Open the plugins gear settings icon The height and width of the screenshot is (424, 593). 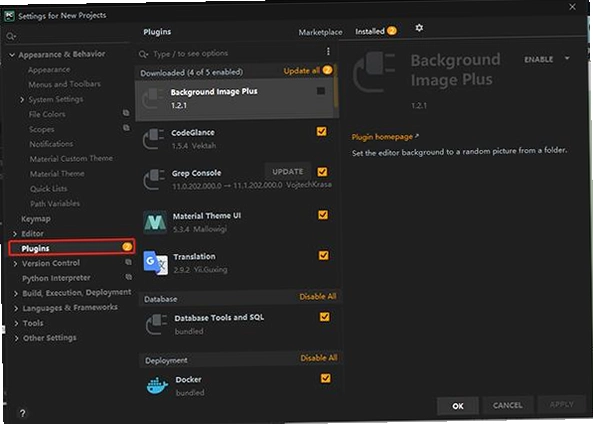419,28
